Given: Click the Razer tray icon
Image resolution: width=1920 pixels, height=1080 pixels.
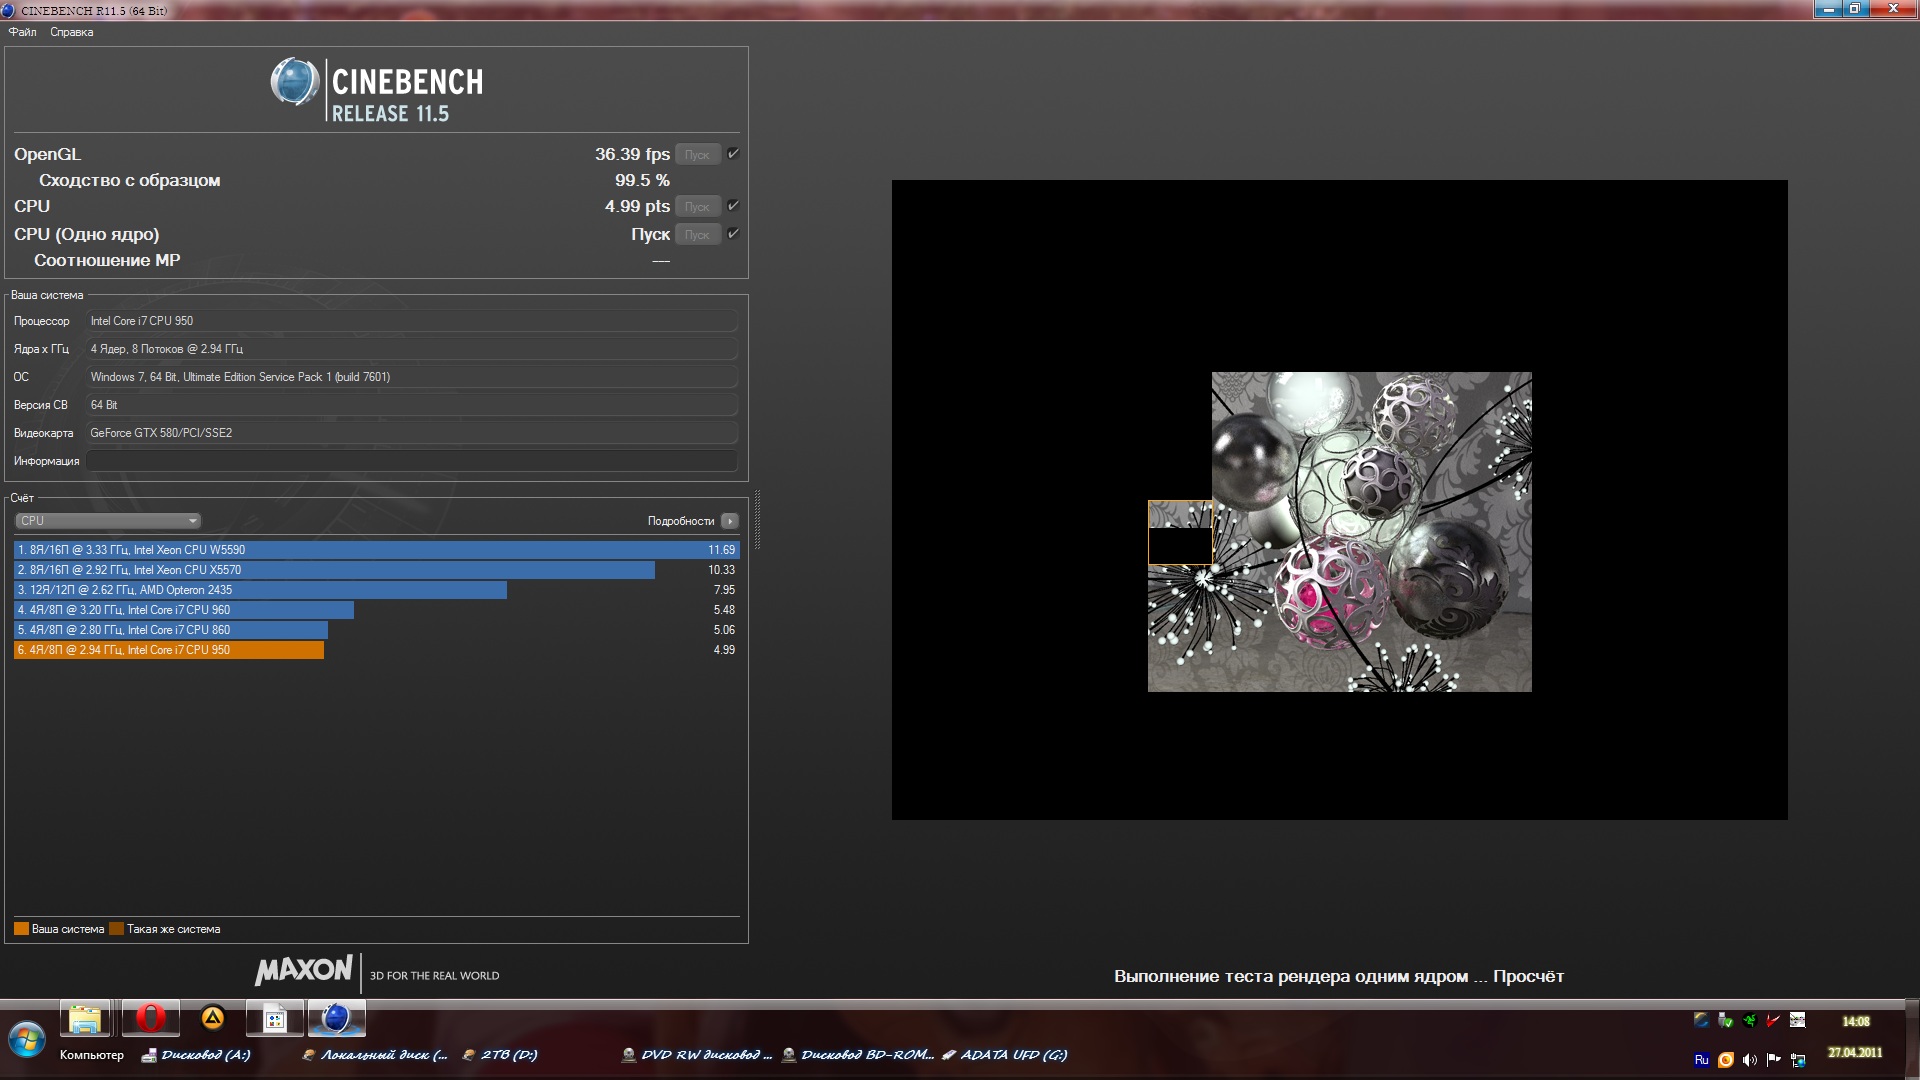Looking at the screenshot, I should pos(1749,1021).
